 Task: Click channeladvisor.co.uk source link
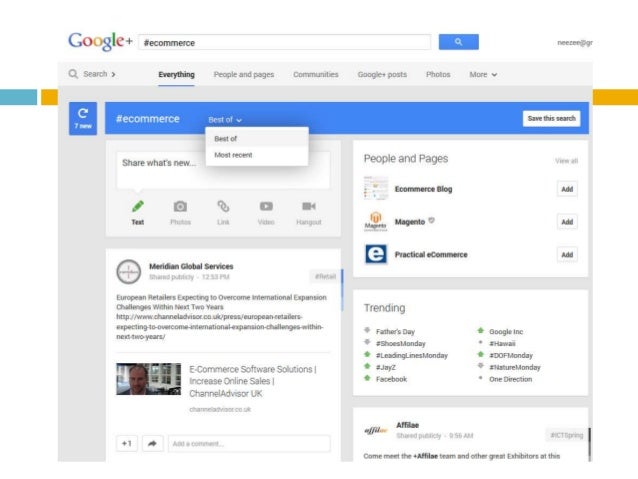click(x=220, y=409)
